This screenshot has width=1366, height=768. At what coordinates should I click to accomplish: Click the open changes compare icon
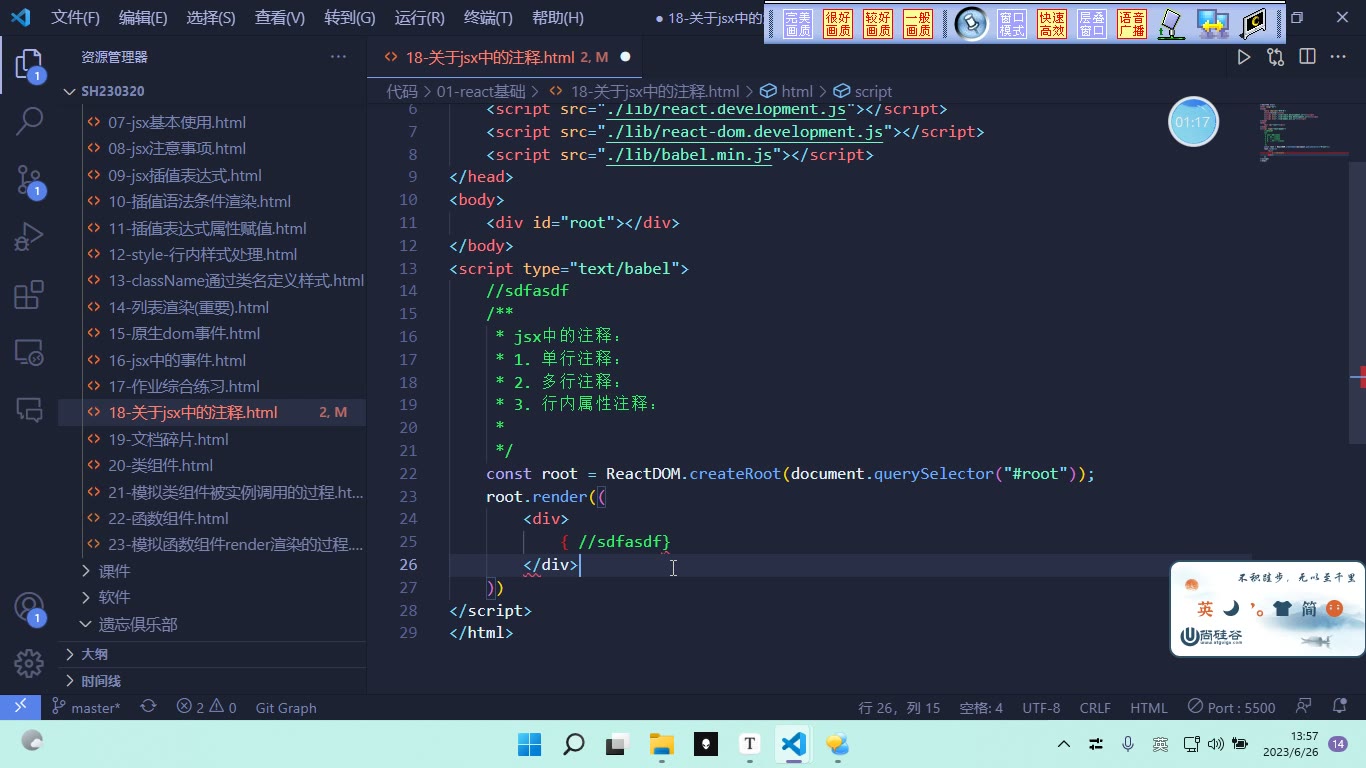[1275, 57]
